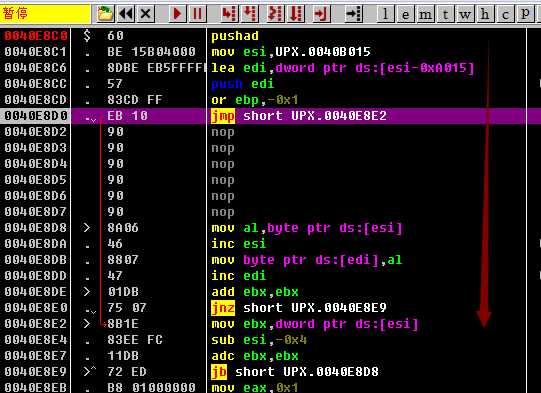Select mov ebx,dword ptr ds:[esi] line
Viewport: 541px width, 393px height.
tap(315, 324)
